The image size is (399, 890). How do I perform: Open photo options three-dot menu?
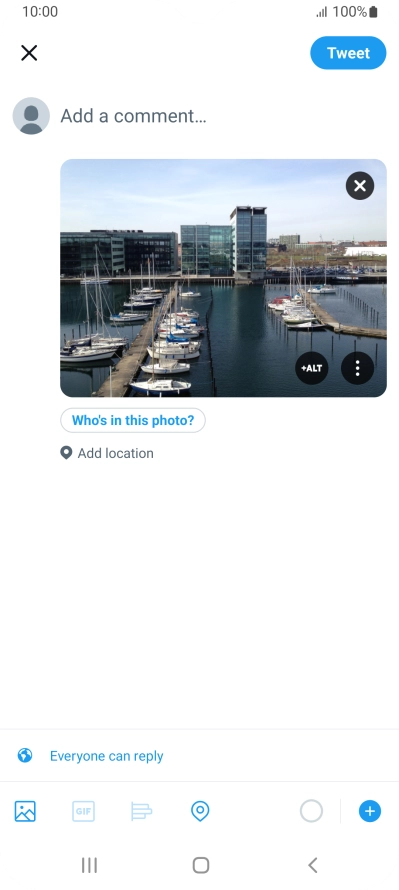coord(358,368)
